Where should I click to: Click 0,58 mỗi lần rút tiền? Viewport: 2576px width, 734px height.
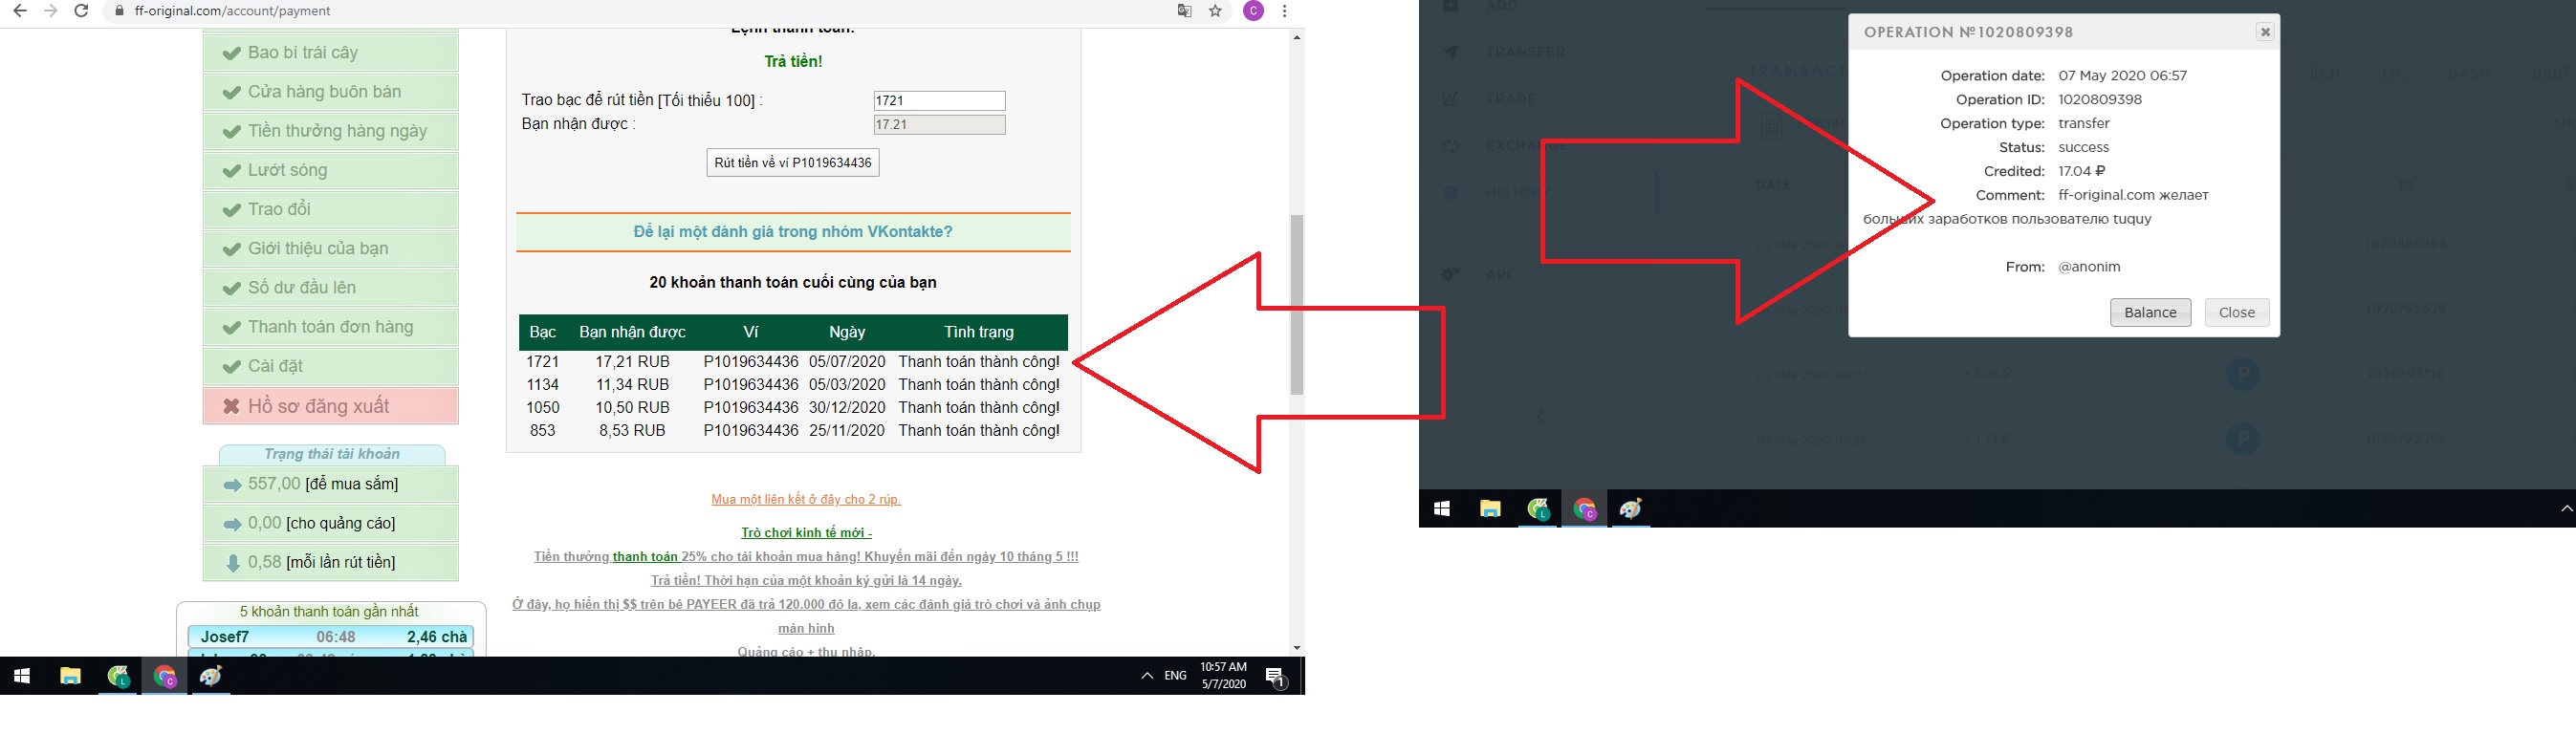point(331,562)
